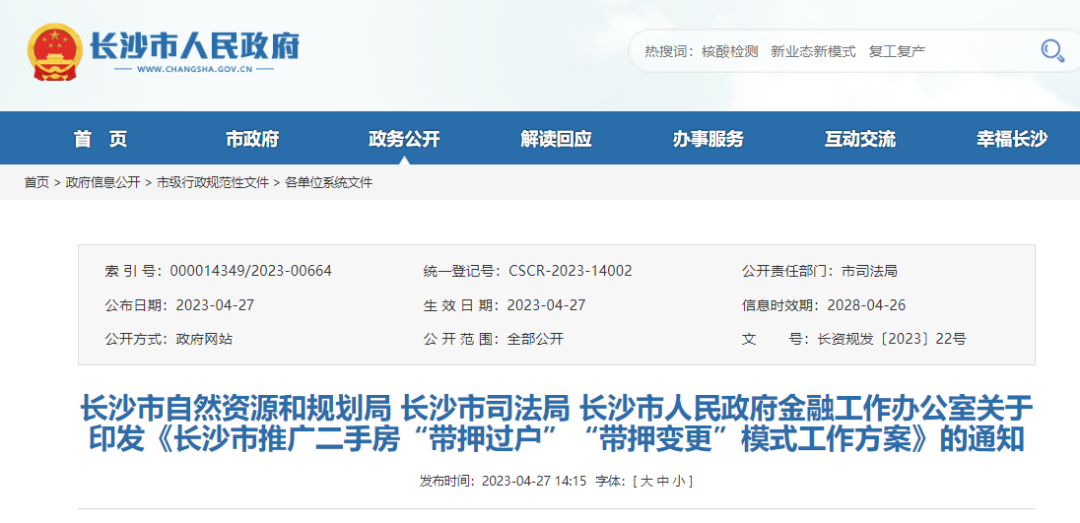Set font size to 小

tap(679, 480)
